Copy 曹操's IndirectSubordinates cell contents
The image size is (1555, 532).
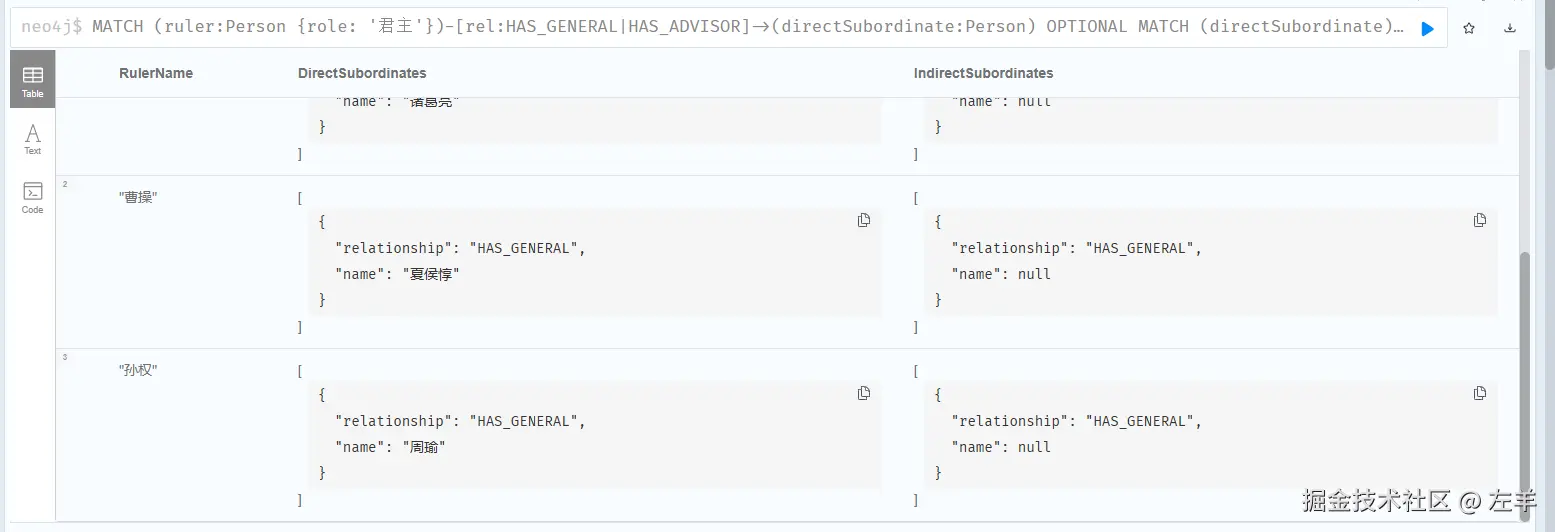[x=1480, y=220]
